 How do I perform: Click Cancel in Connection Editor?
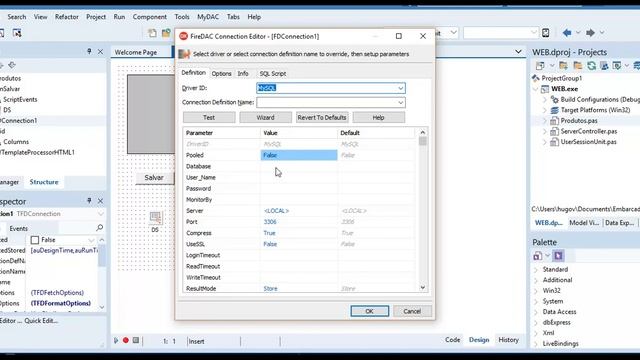click(x=412, y=311)
